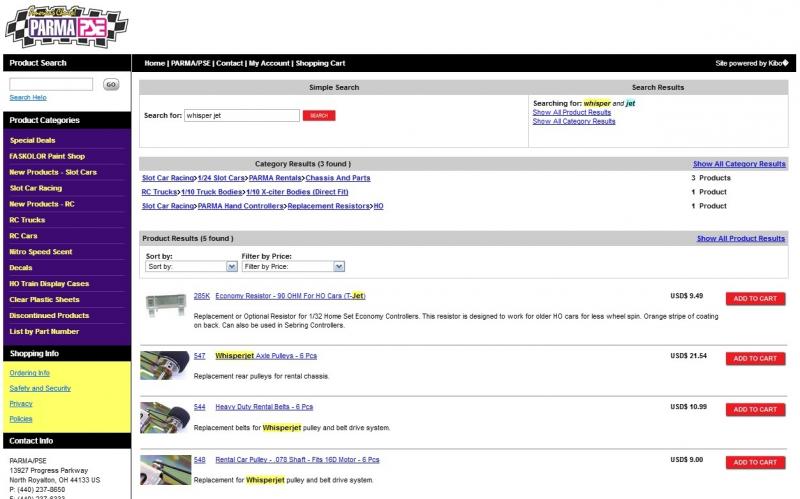
Task: Click the Parma PSE logo
Action: (67, 26)
